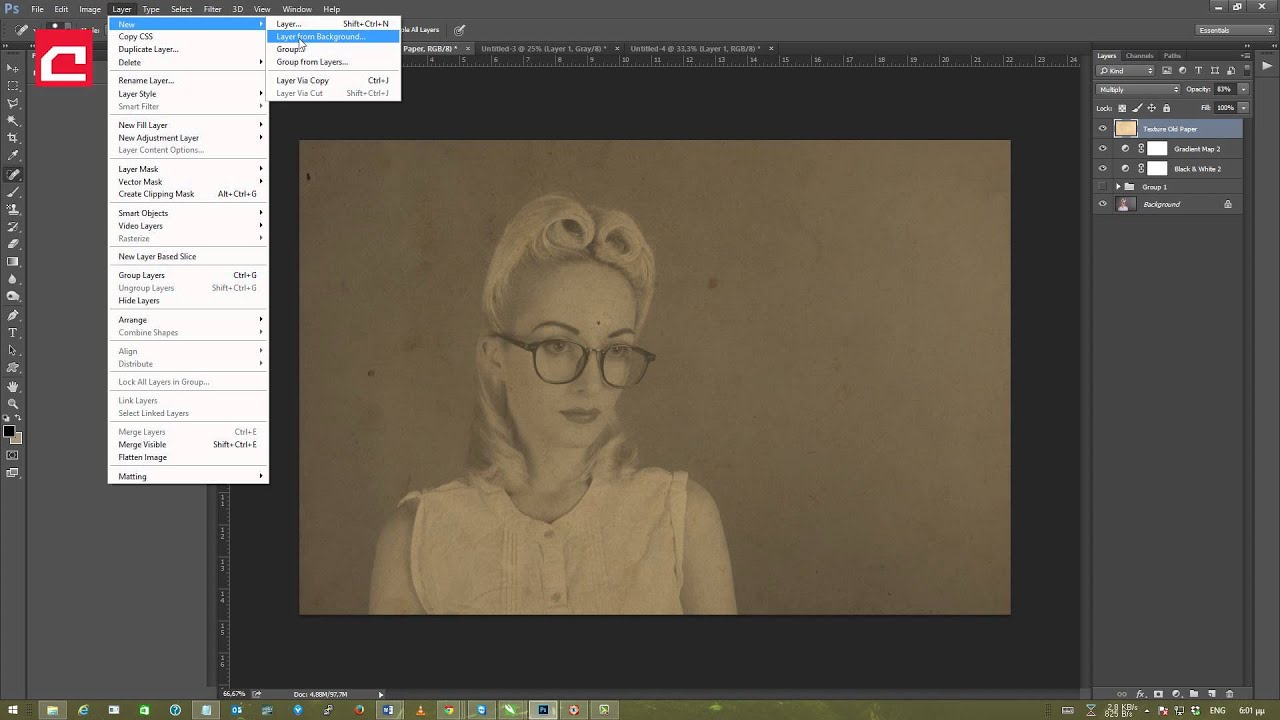
Task: Filter layers by shape layer icon
Action: [x=1215, y=71]
